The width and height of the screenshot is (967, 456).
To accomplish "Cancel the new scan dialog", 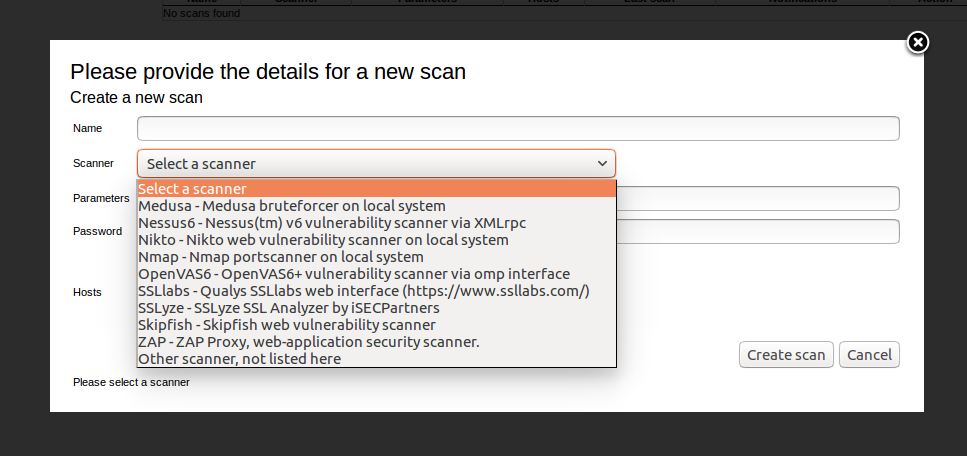I will 869,355.
